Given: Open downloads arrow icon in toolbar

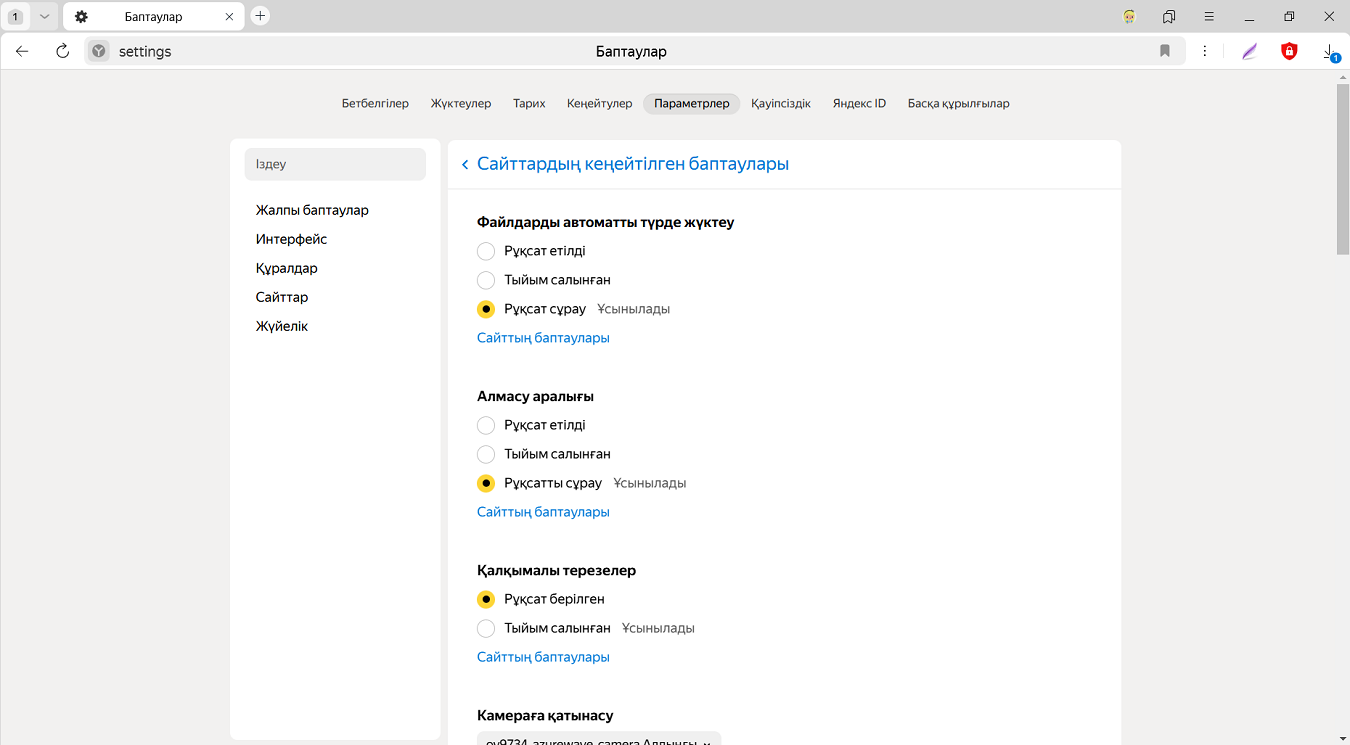Looking at the screenshot, I should 1329,51.
